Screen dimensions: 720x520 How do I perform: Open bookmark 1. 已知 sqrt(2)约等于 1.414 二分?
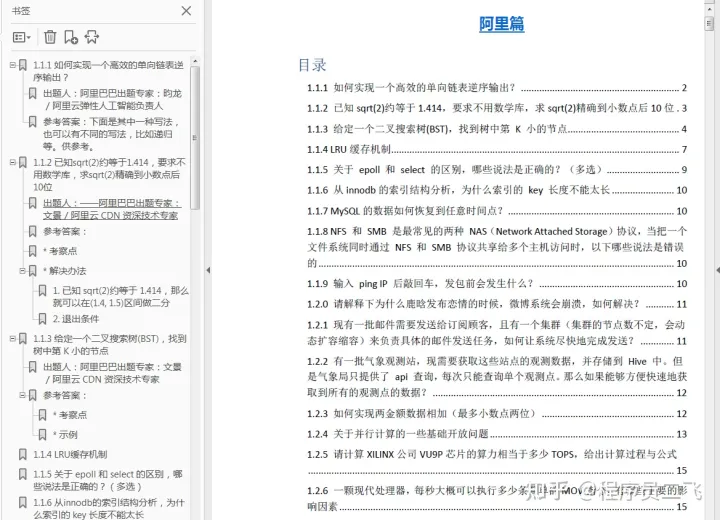(120, 296)
